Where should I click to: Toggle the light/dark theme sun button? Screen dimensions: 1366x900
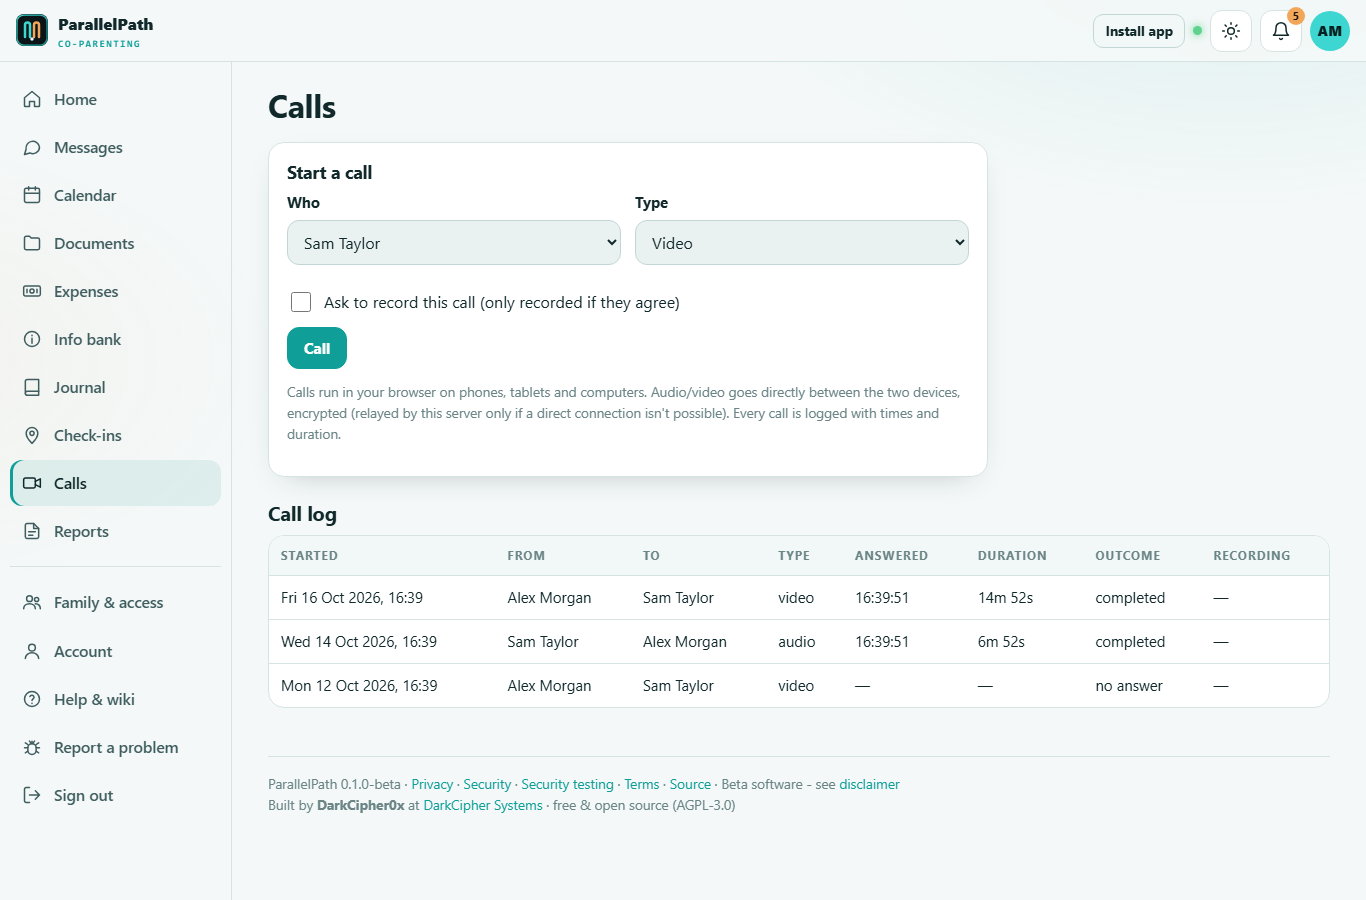1231,31
